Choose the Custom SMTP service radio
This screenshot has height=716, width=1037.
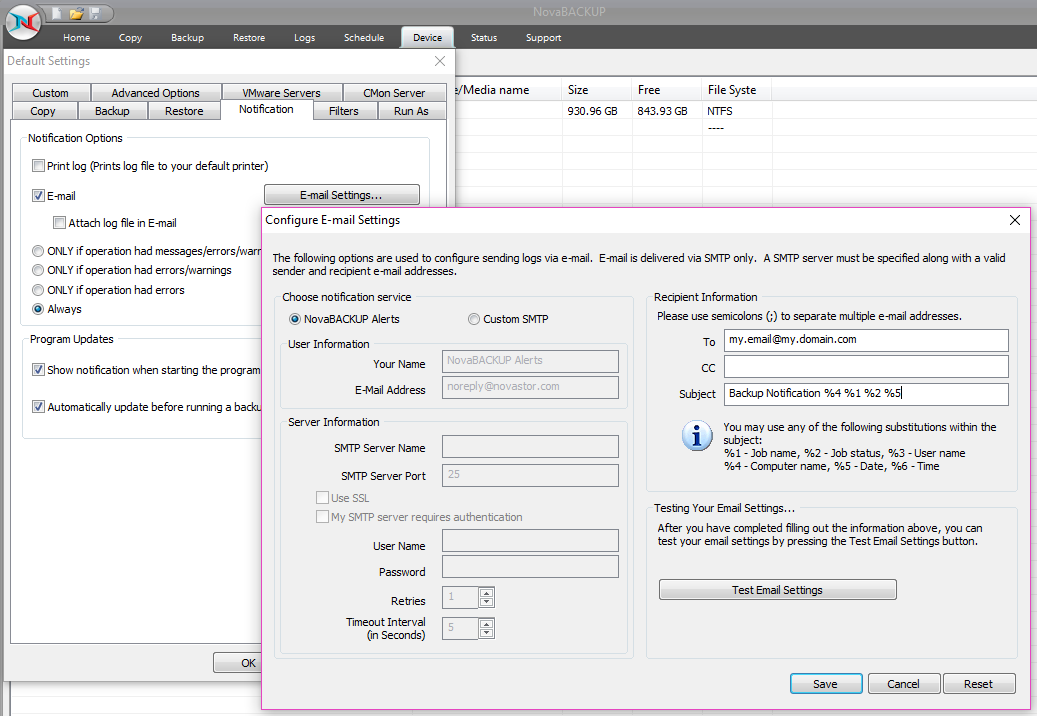[474, 319]
